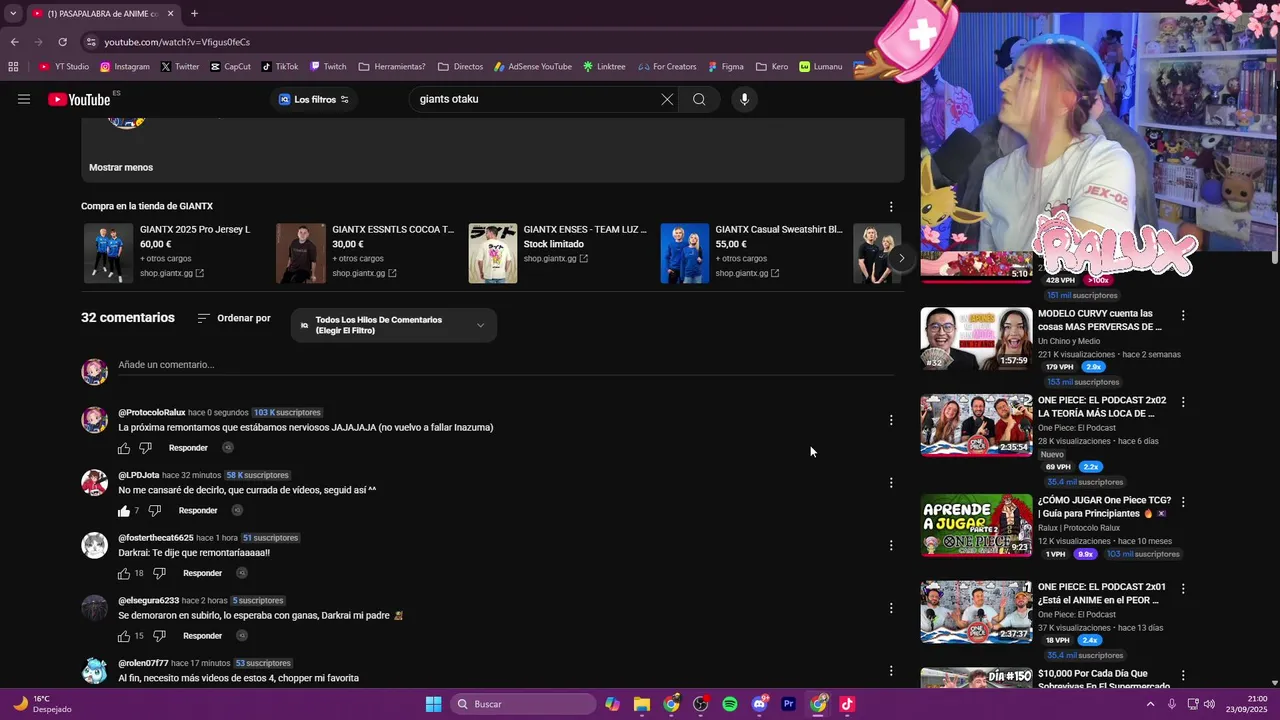Open the CapCut bookmark
The image size is (1280, 720).
231,67
